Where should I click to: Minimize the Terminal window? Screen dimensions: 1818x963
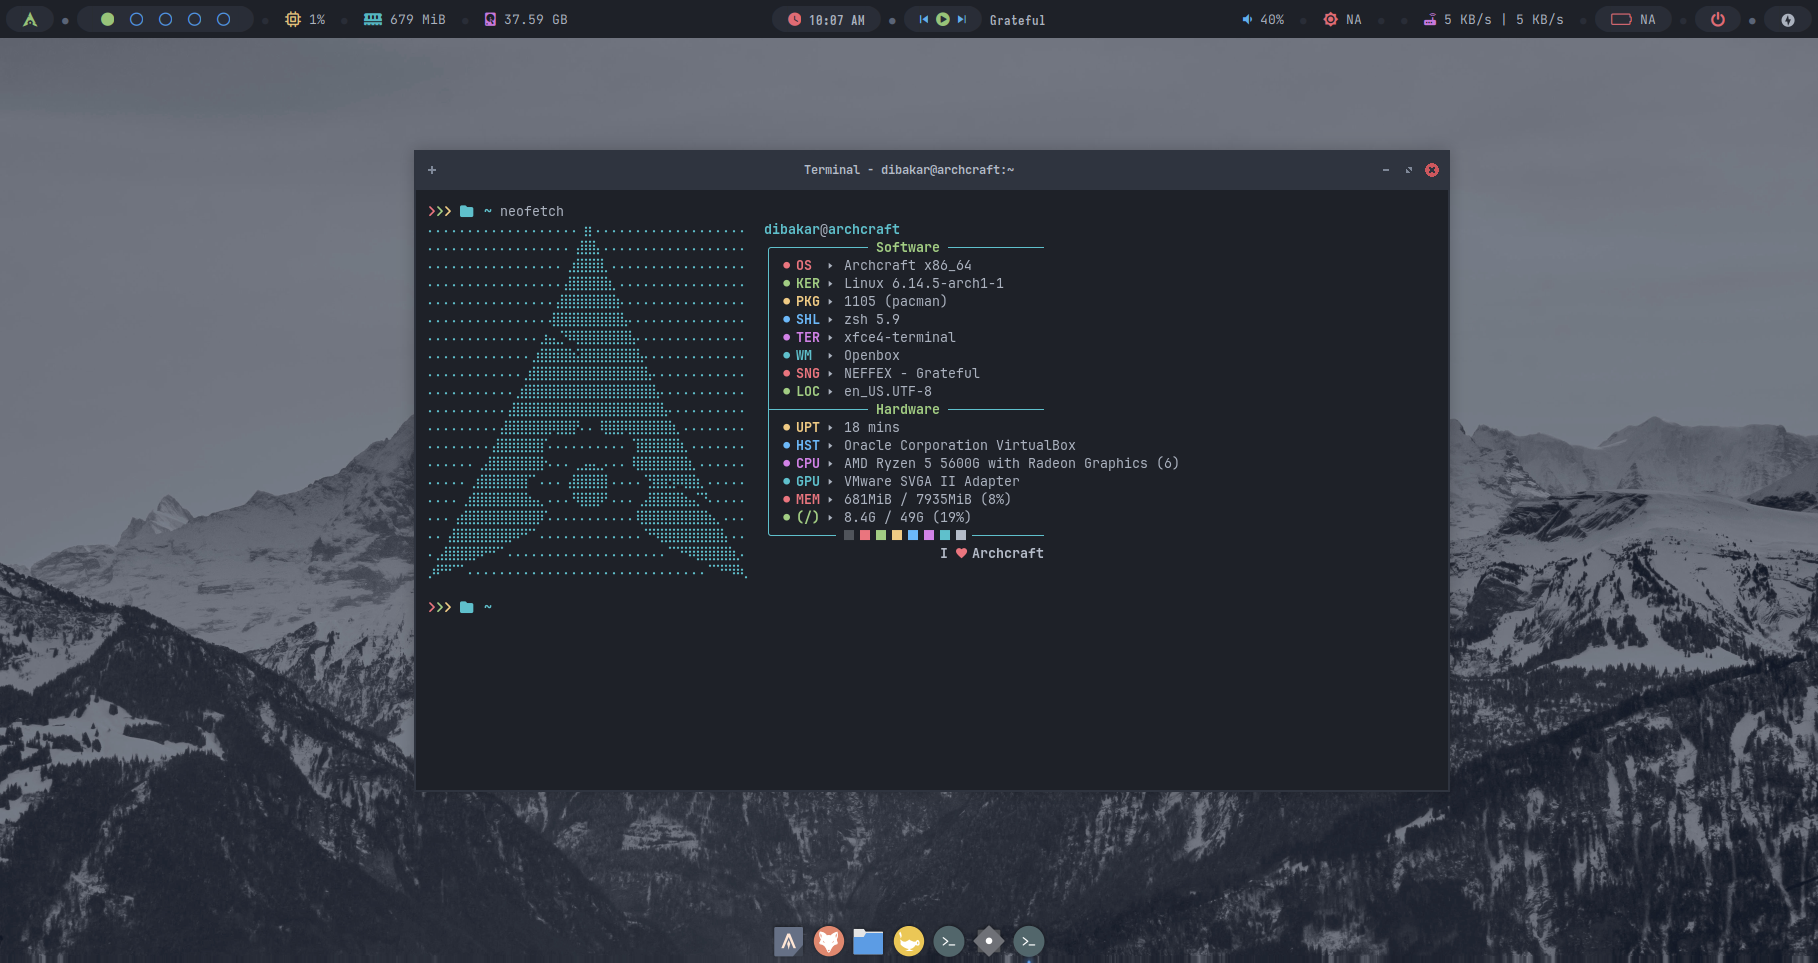(1386, 170)
